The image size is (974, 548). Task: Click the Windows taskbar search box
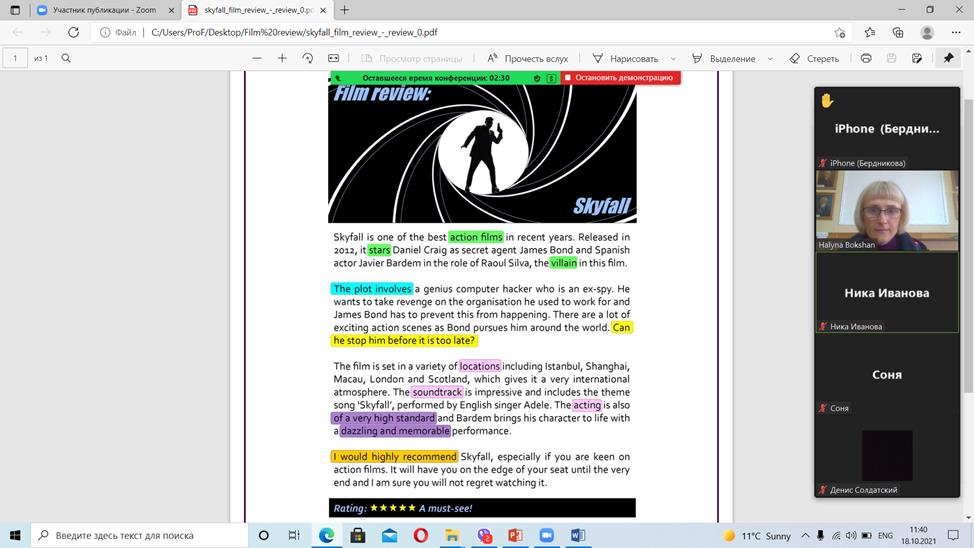click(139, 535)
